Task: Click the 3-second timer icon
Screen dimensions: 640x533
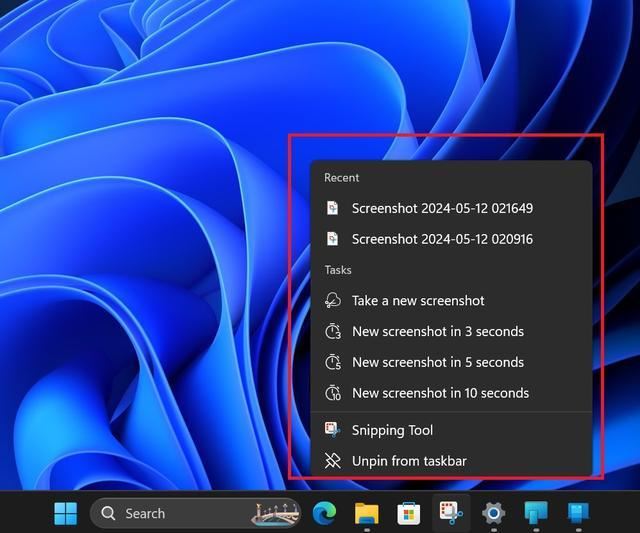Action: [x=333, y=331]
